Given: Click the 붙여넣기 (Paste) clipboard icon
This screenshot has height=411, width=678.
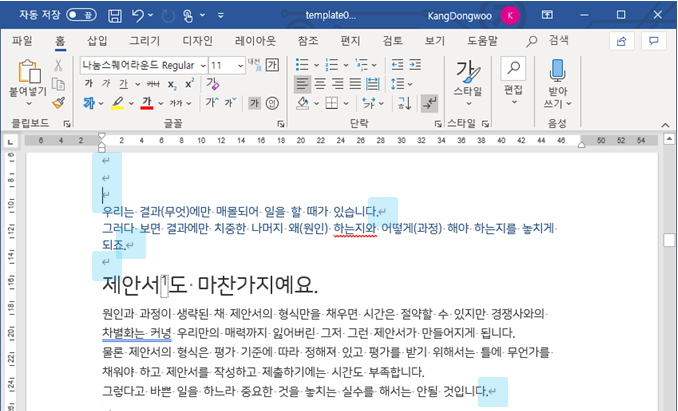Looking at the screenshot, I should [29, 71].
